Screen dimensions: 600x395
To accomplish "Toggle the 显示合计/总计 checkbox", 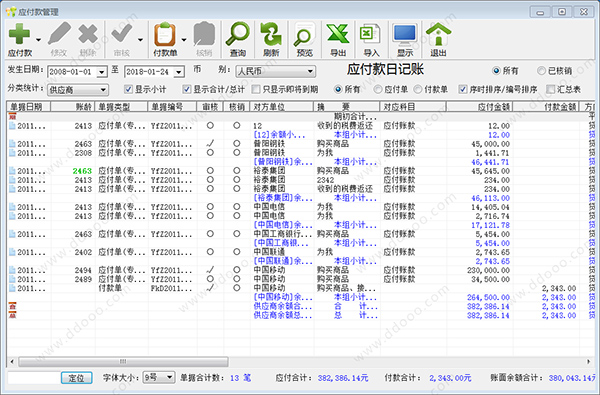I will click(186, 89).
